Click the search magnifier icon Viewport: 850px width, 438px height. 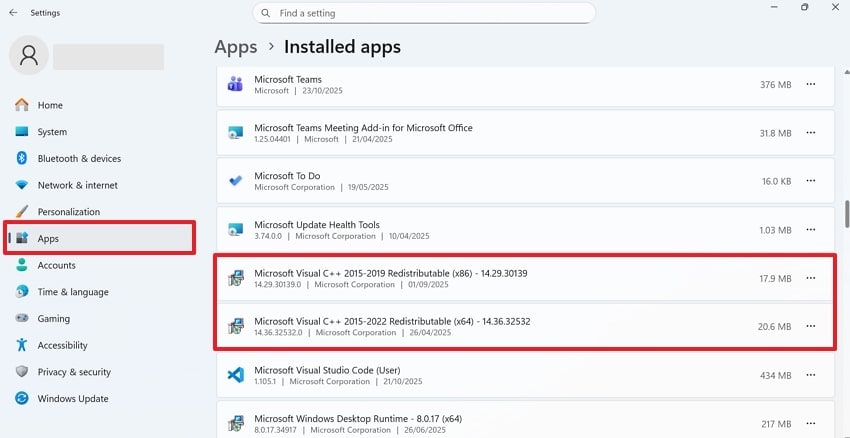click(266, 13)
